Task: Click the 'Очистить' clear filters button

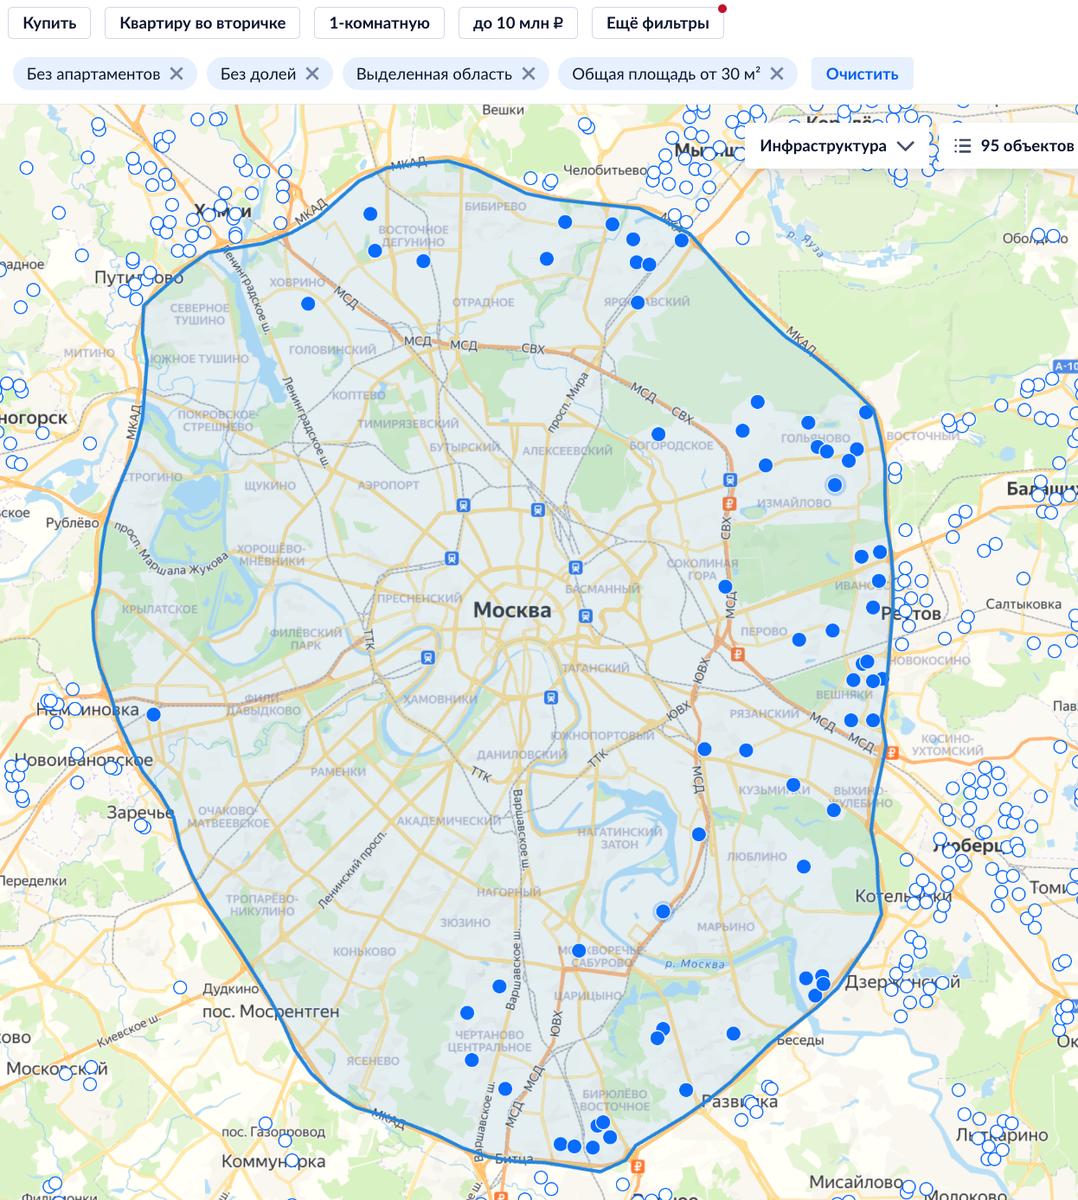Action: [x=862, y=74]
